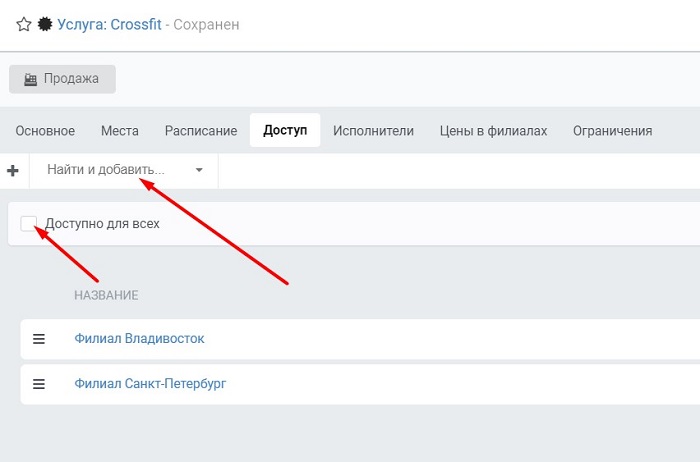Select the Доступ tab

pyautogui.click(x=285, y=130)
